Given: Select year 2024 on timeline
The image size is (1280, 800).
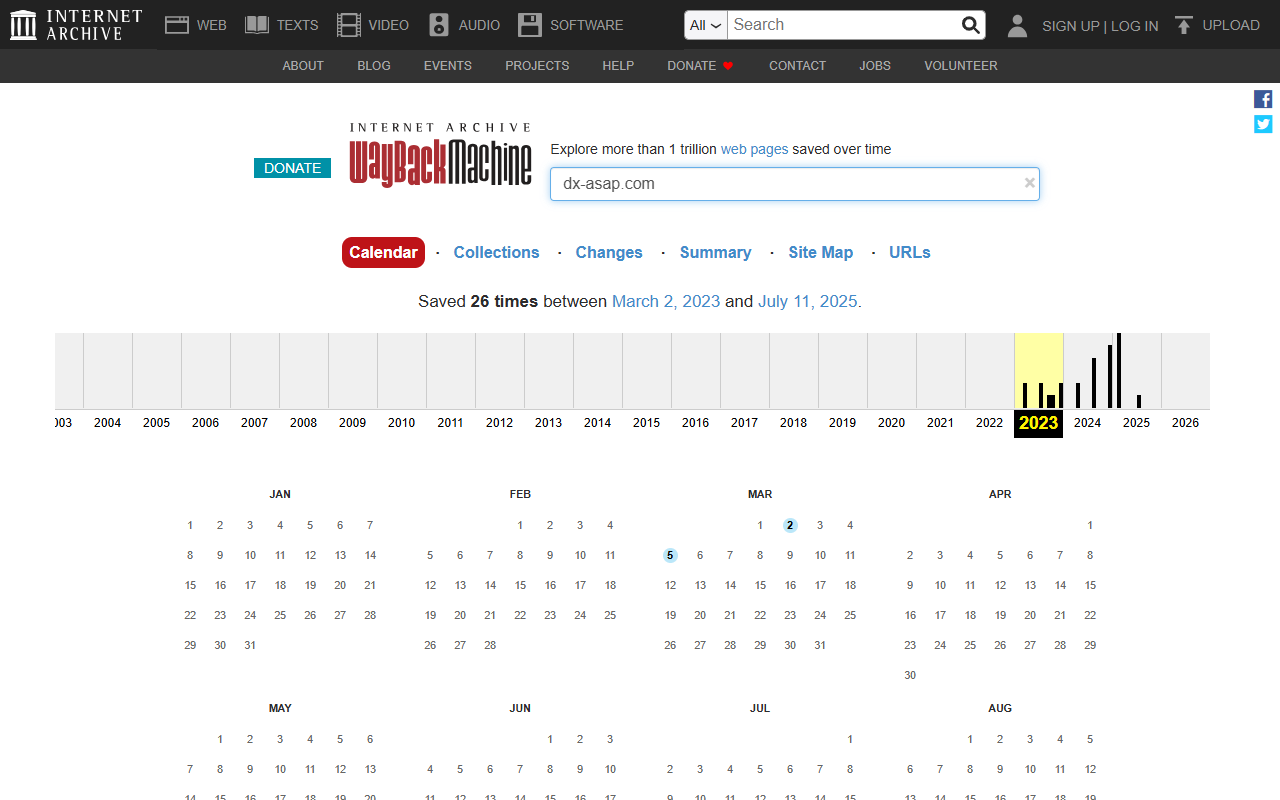Looking at the screenshot, I should click(x=1087, y=423).
